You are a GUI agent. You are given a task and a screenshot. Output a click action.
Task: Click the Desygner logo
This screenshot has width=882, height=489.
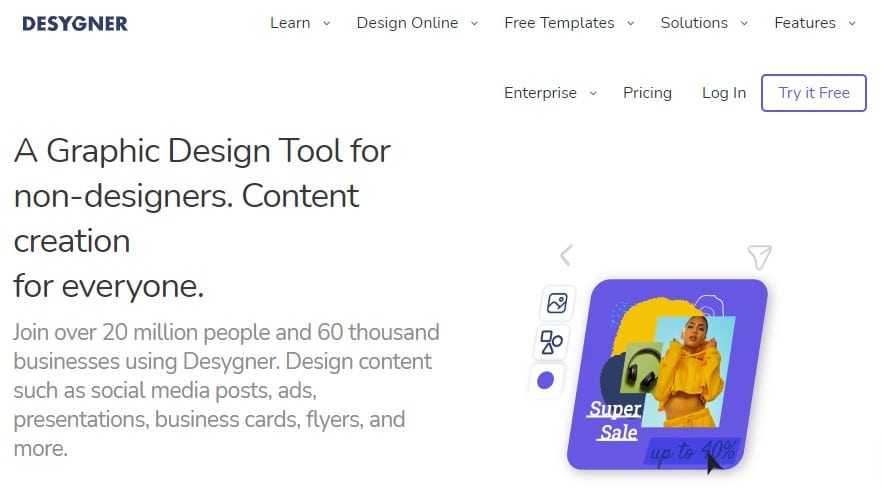75,24
